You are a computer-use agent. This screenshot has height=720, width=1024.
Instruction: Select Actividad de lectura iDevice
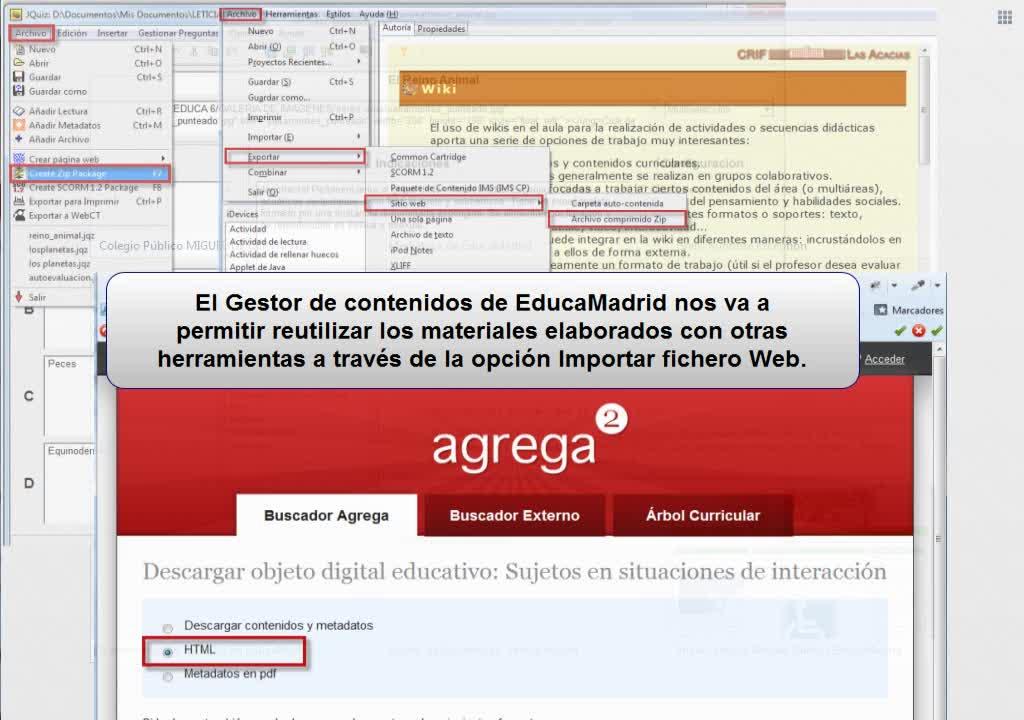(x=268, y=242)
